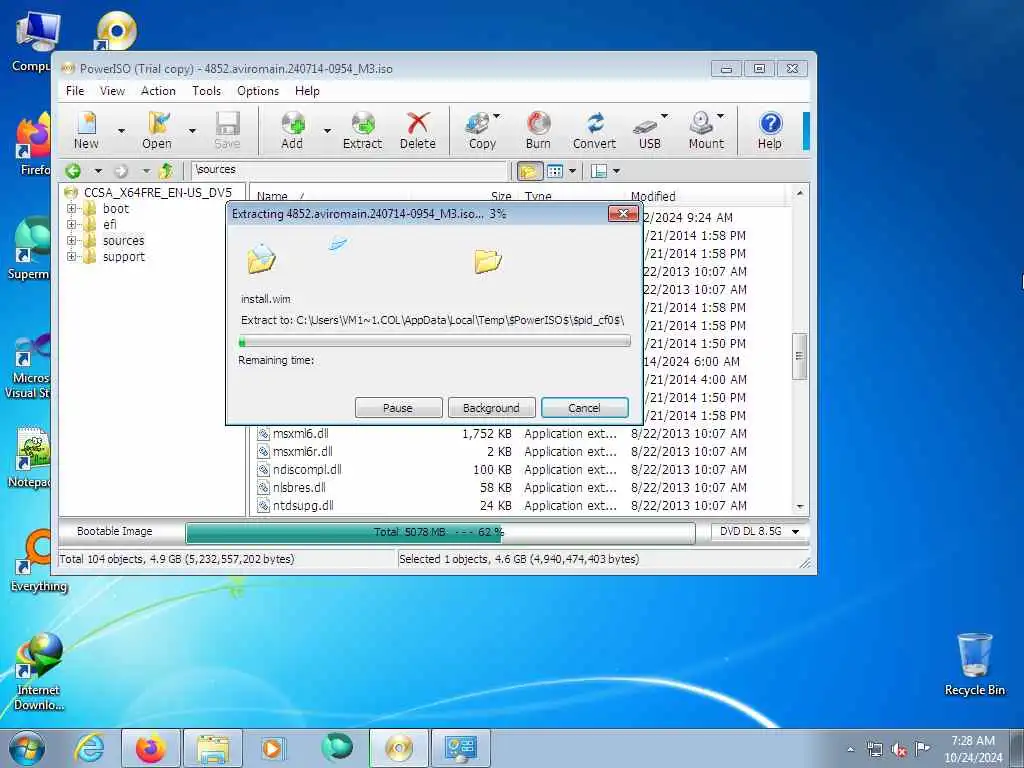The width and height of the screenshot is (1024, 768).
Task: Open the Options menu
Action: point(258,91)
